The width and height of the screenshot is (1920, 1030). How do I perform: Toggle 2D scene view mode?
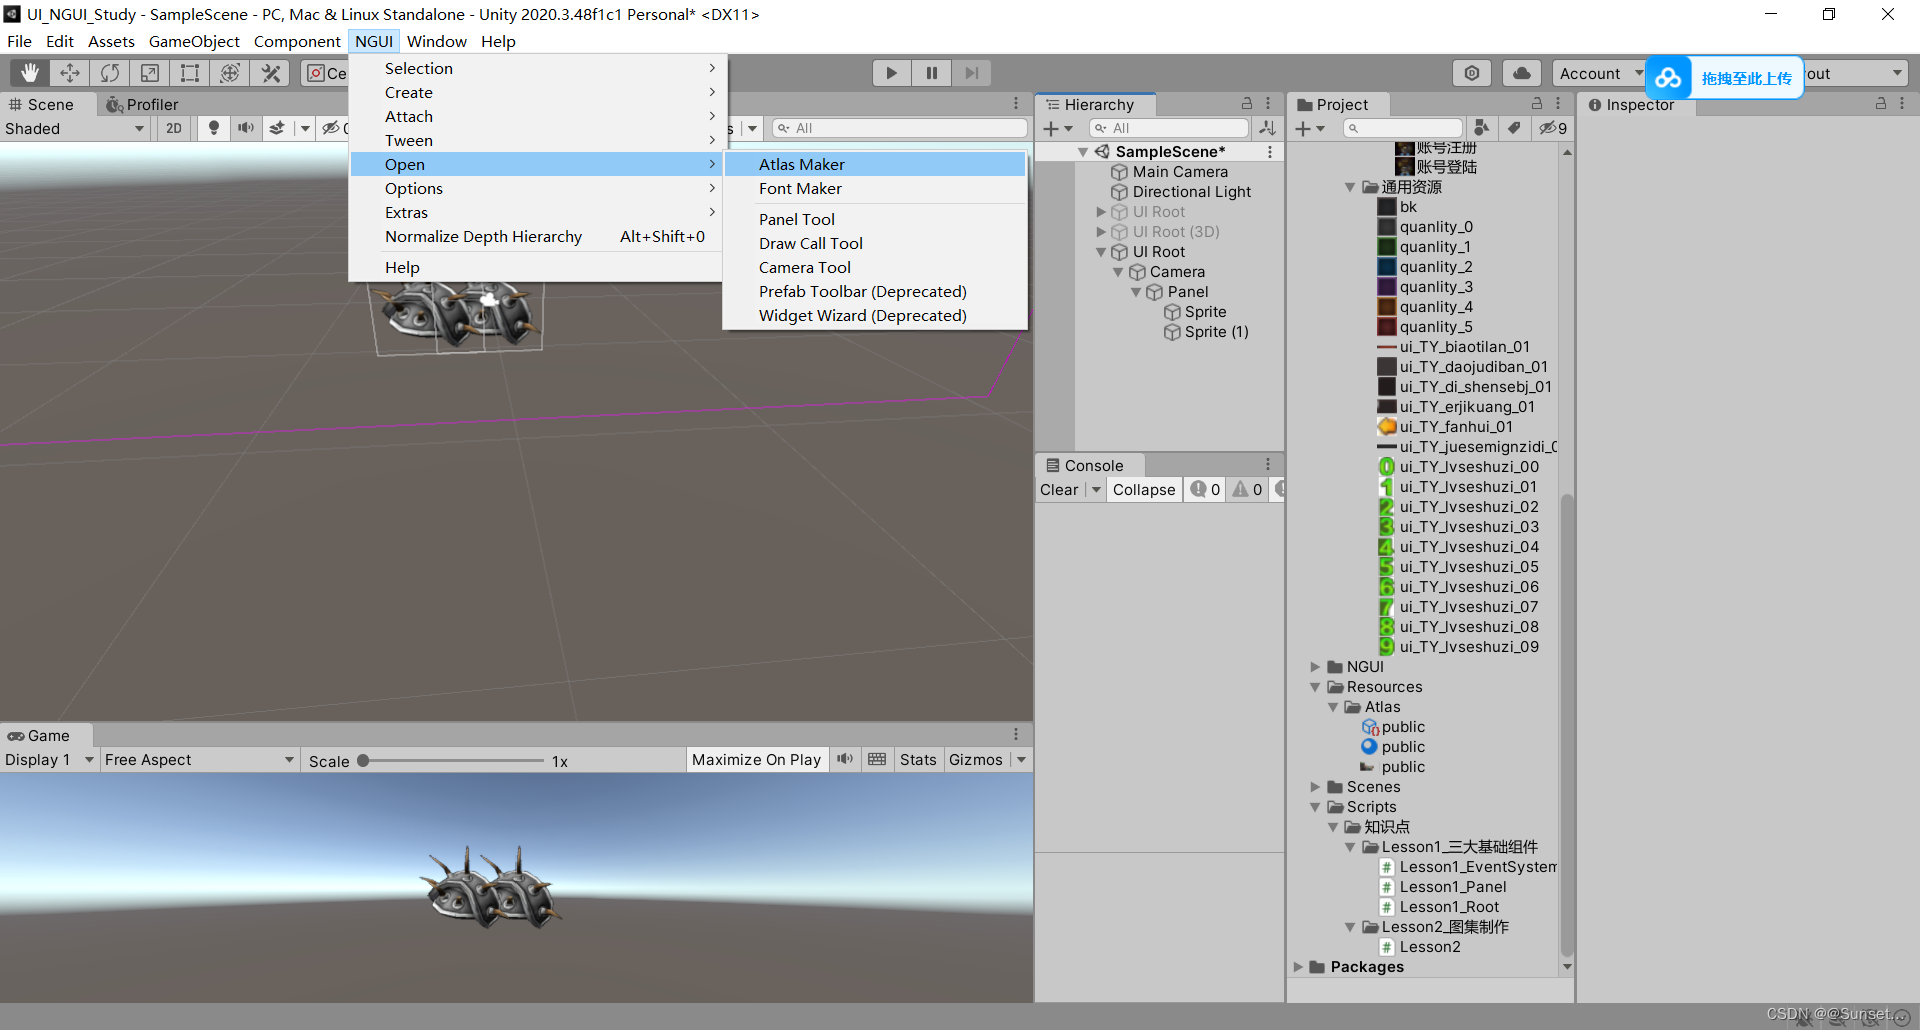tap(174, 128)
